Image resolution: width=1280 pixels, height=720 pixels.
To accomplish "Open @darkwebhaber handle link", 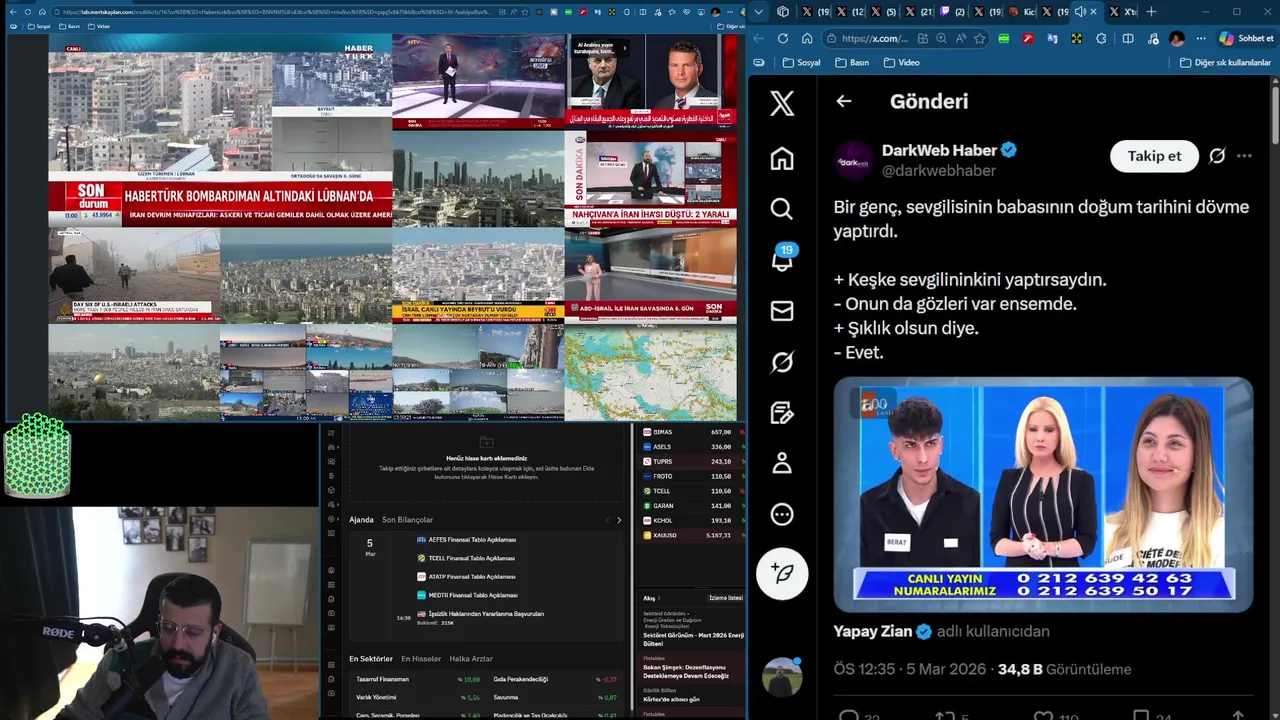I will coord(939,171).
